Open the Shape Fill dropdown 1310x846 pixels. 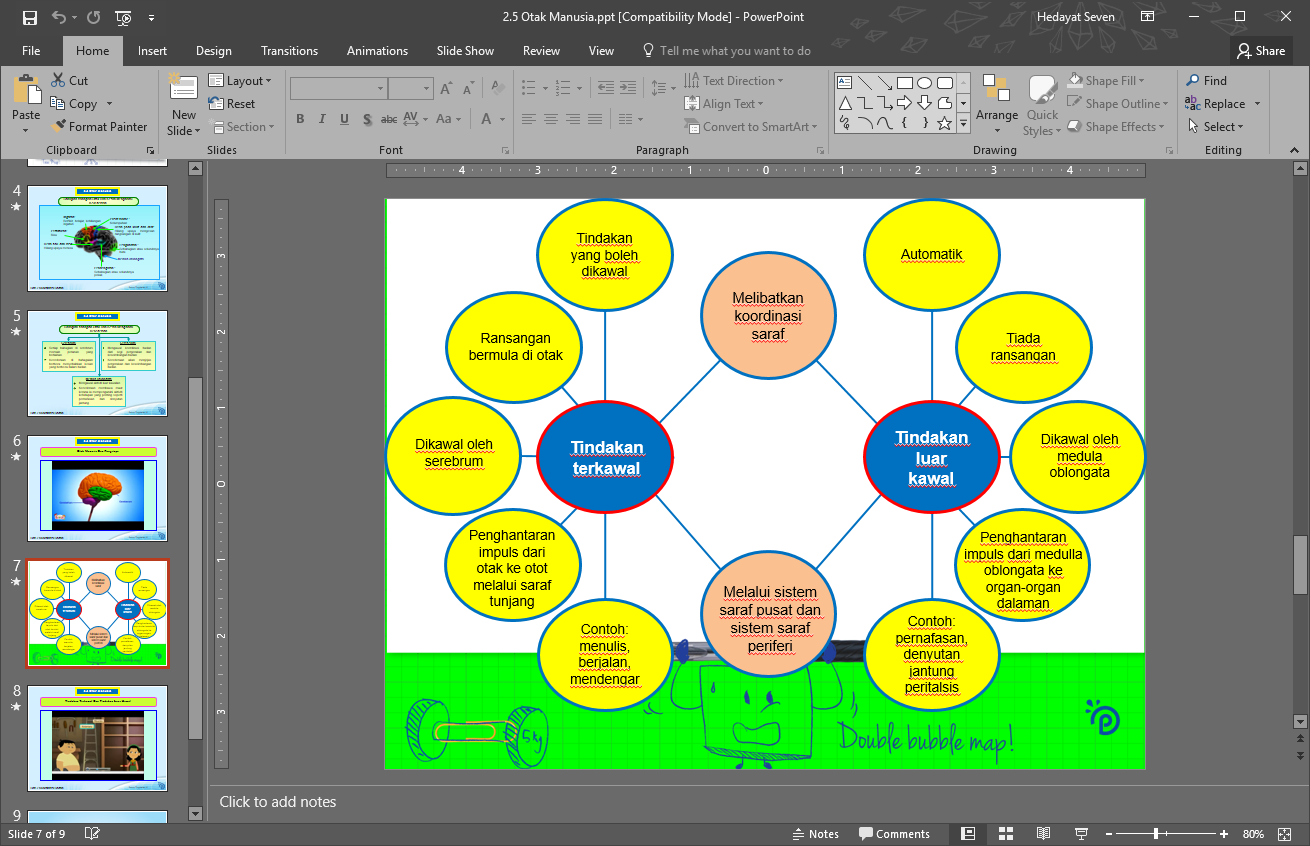(1106, 81)
